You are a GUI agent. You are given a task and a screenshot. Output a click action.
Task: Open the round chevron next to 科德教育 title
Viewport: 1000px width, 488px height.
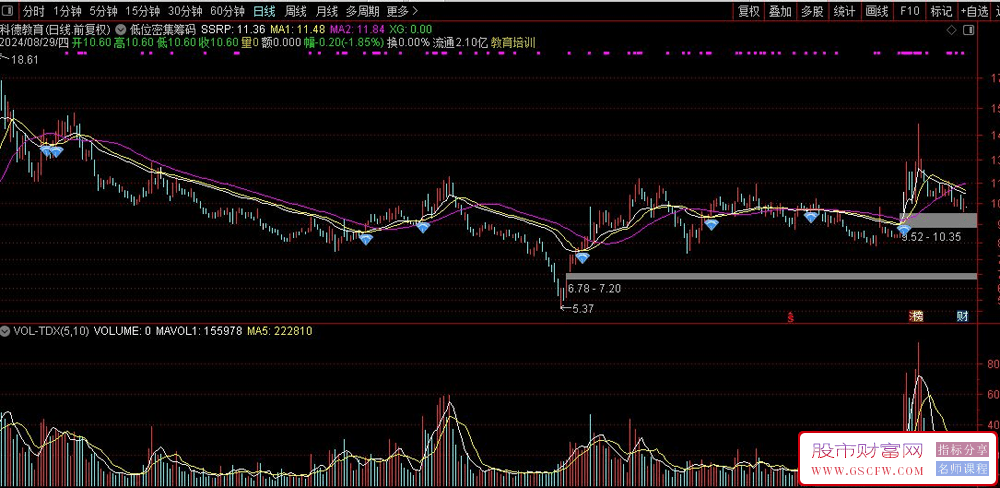(x=120, y=29)
